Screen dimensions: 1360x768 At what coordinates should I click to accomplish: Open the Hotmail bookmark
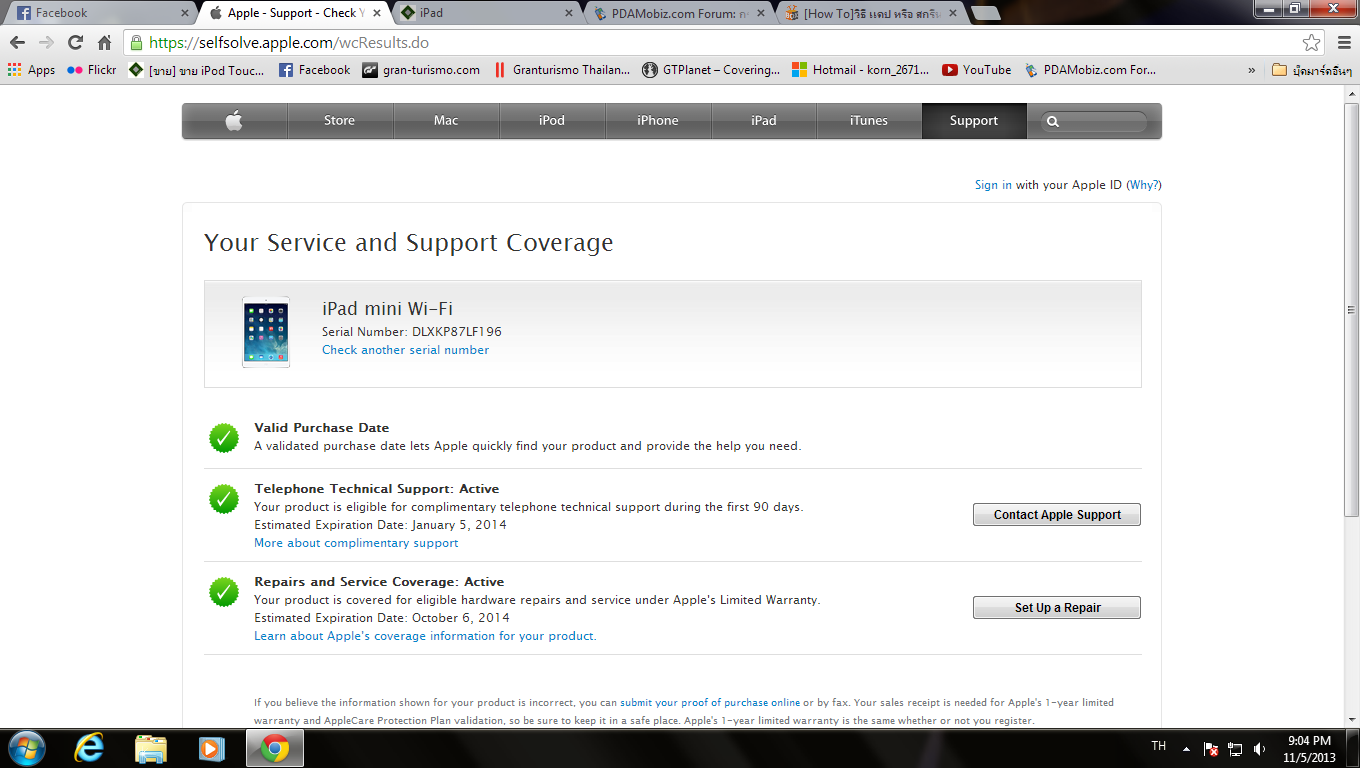[861, 70]
